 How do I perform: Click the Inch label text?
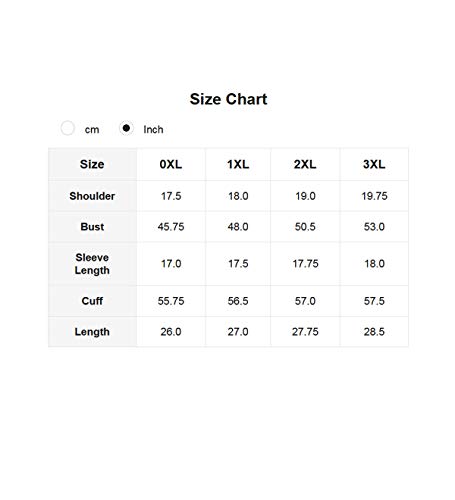153,129
